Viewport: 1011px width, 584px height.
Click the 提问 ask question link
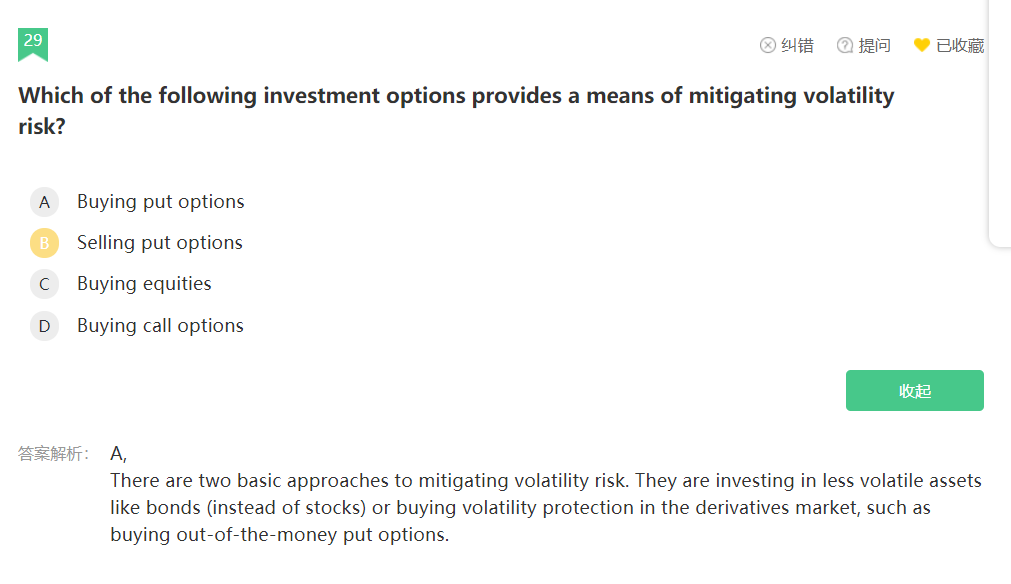click(874, 46)
